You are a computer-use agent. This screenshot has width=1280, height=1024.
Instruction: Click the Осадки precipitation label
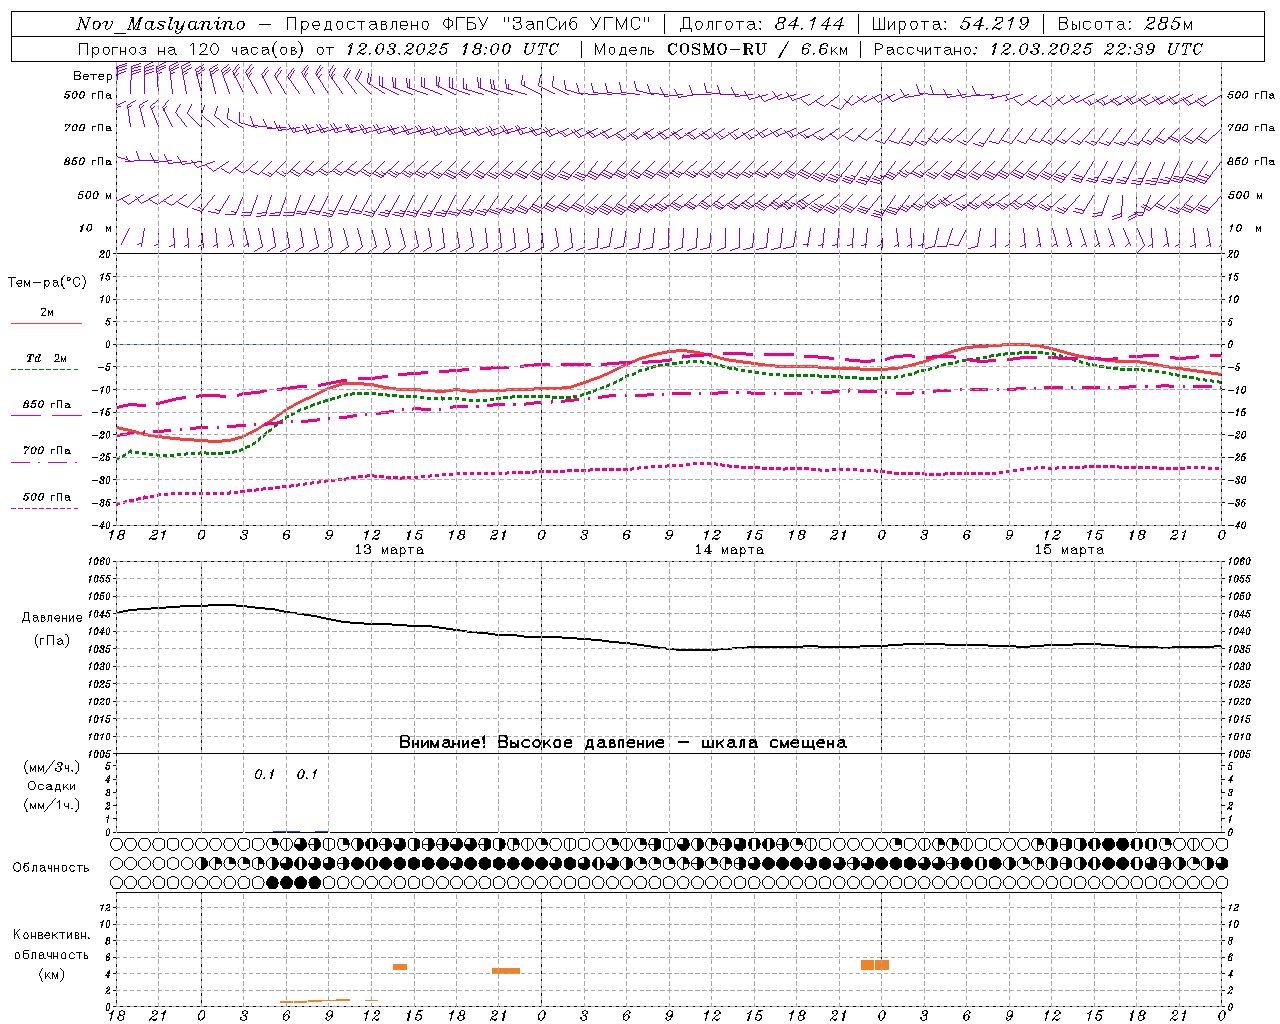coord(51,786)
